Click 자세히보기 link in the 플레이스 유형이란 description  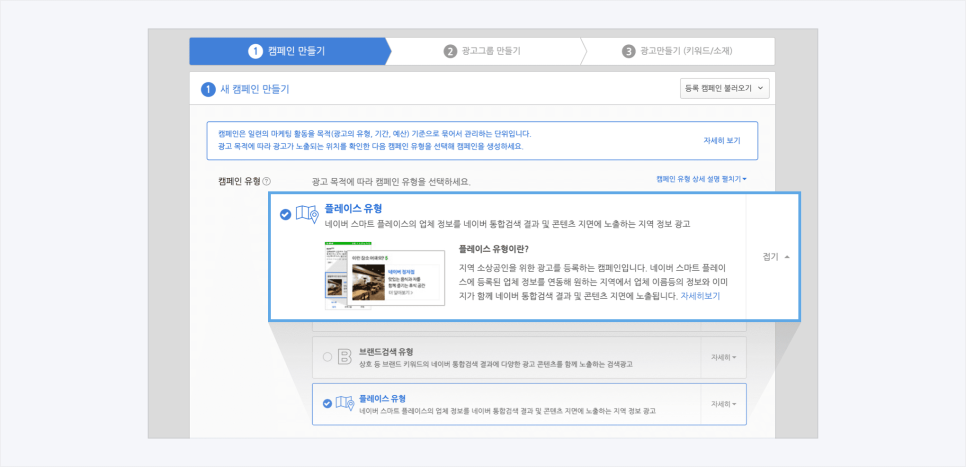700,296
